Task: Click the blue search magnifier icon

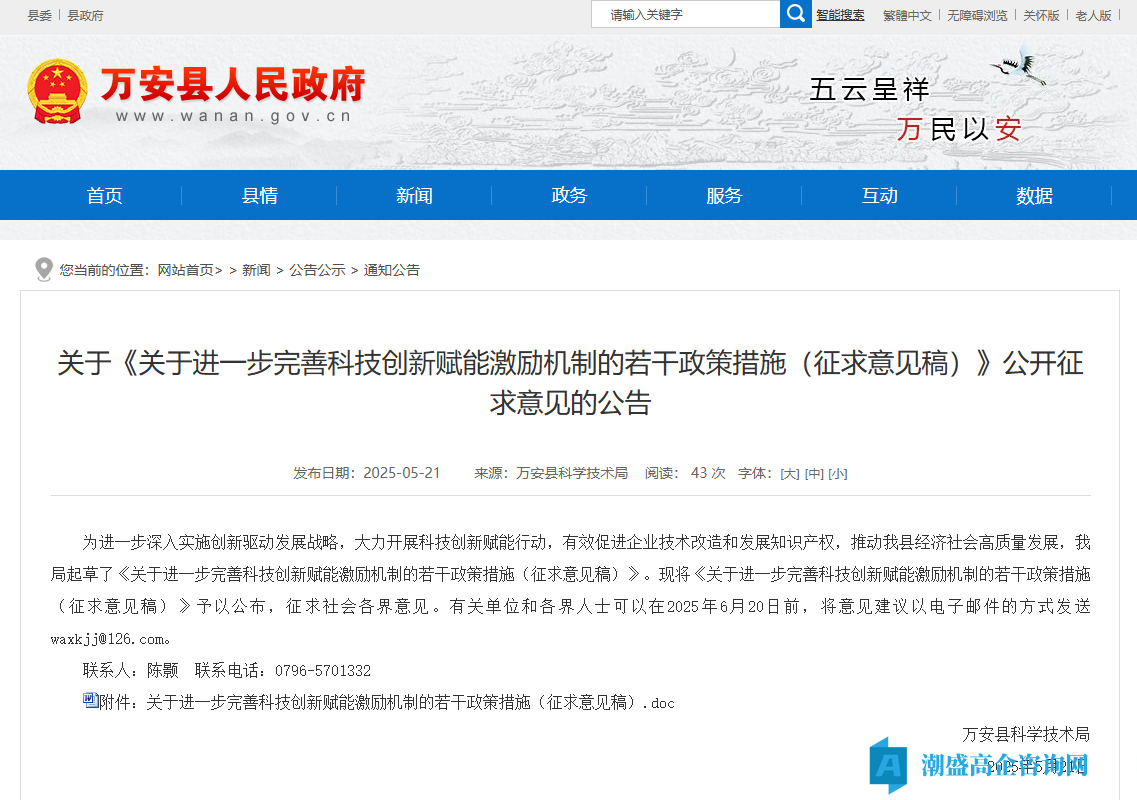Action: (x=795, y=14)
